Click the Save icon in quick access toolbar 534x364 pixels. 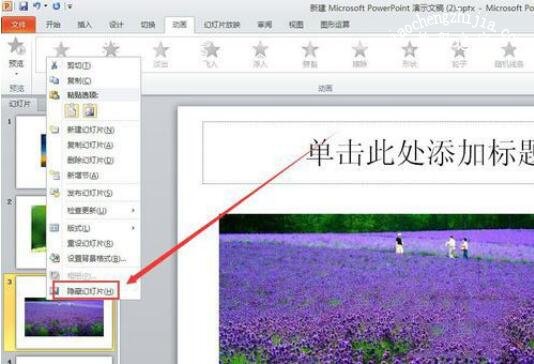(x=23, y=5)
